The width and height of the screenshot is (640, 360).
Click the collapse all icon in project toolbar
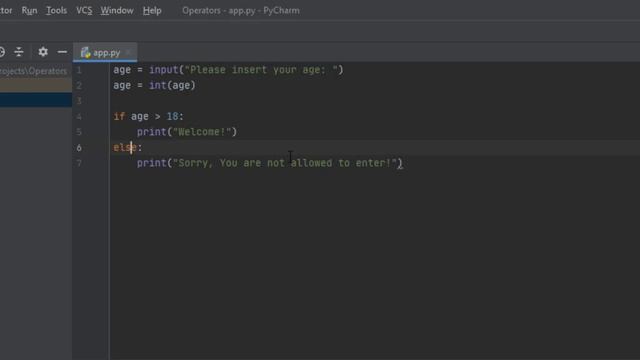pyautogui.click(x=19, y=52)
